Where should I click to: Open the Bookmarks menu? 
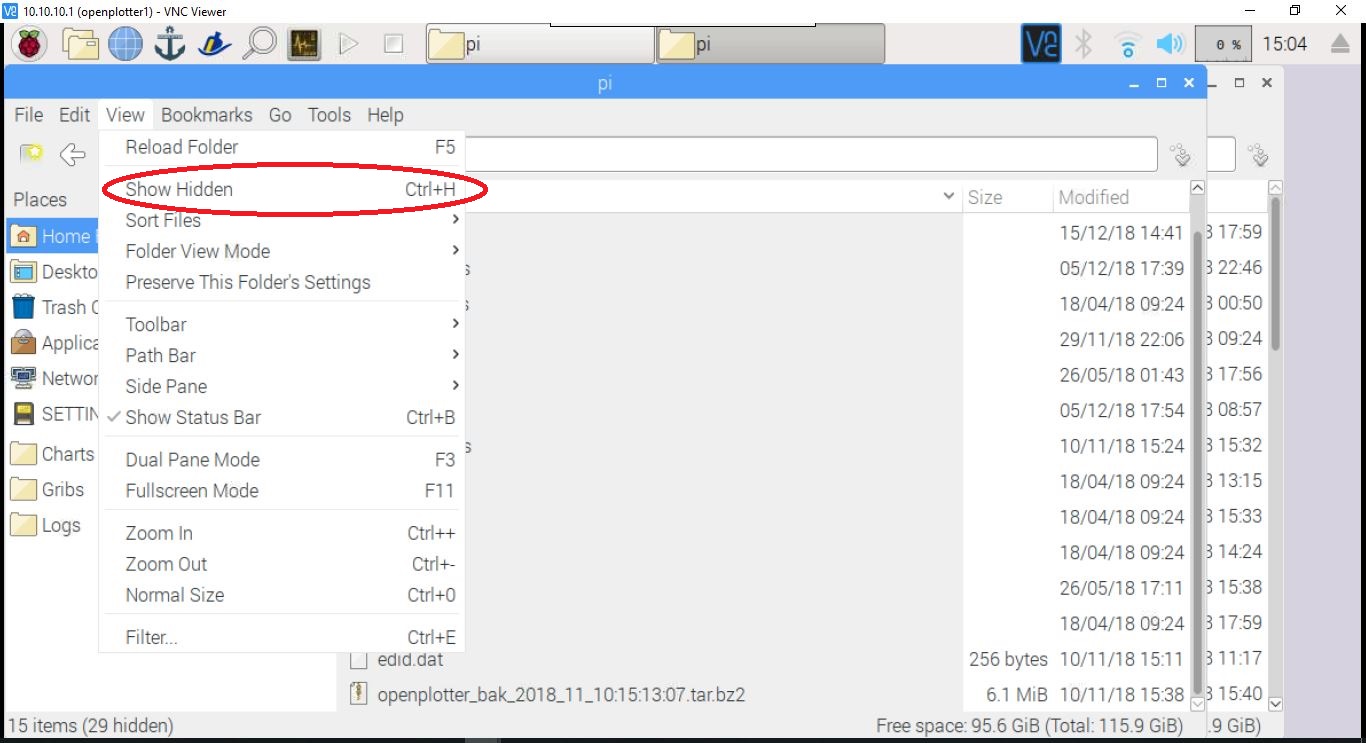[x=206, y=115]
